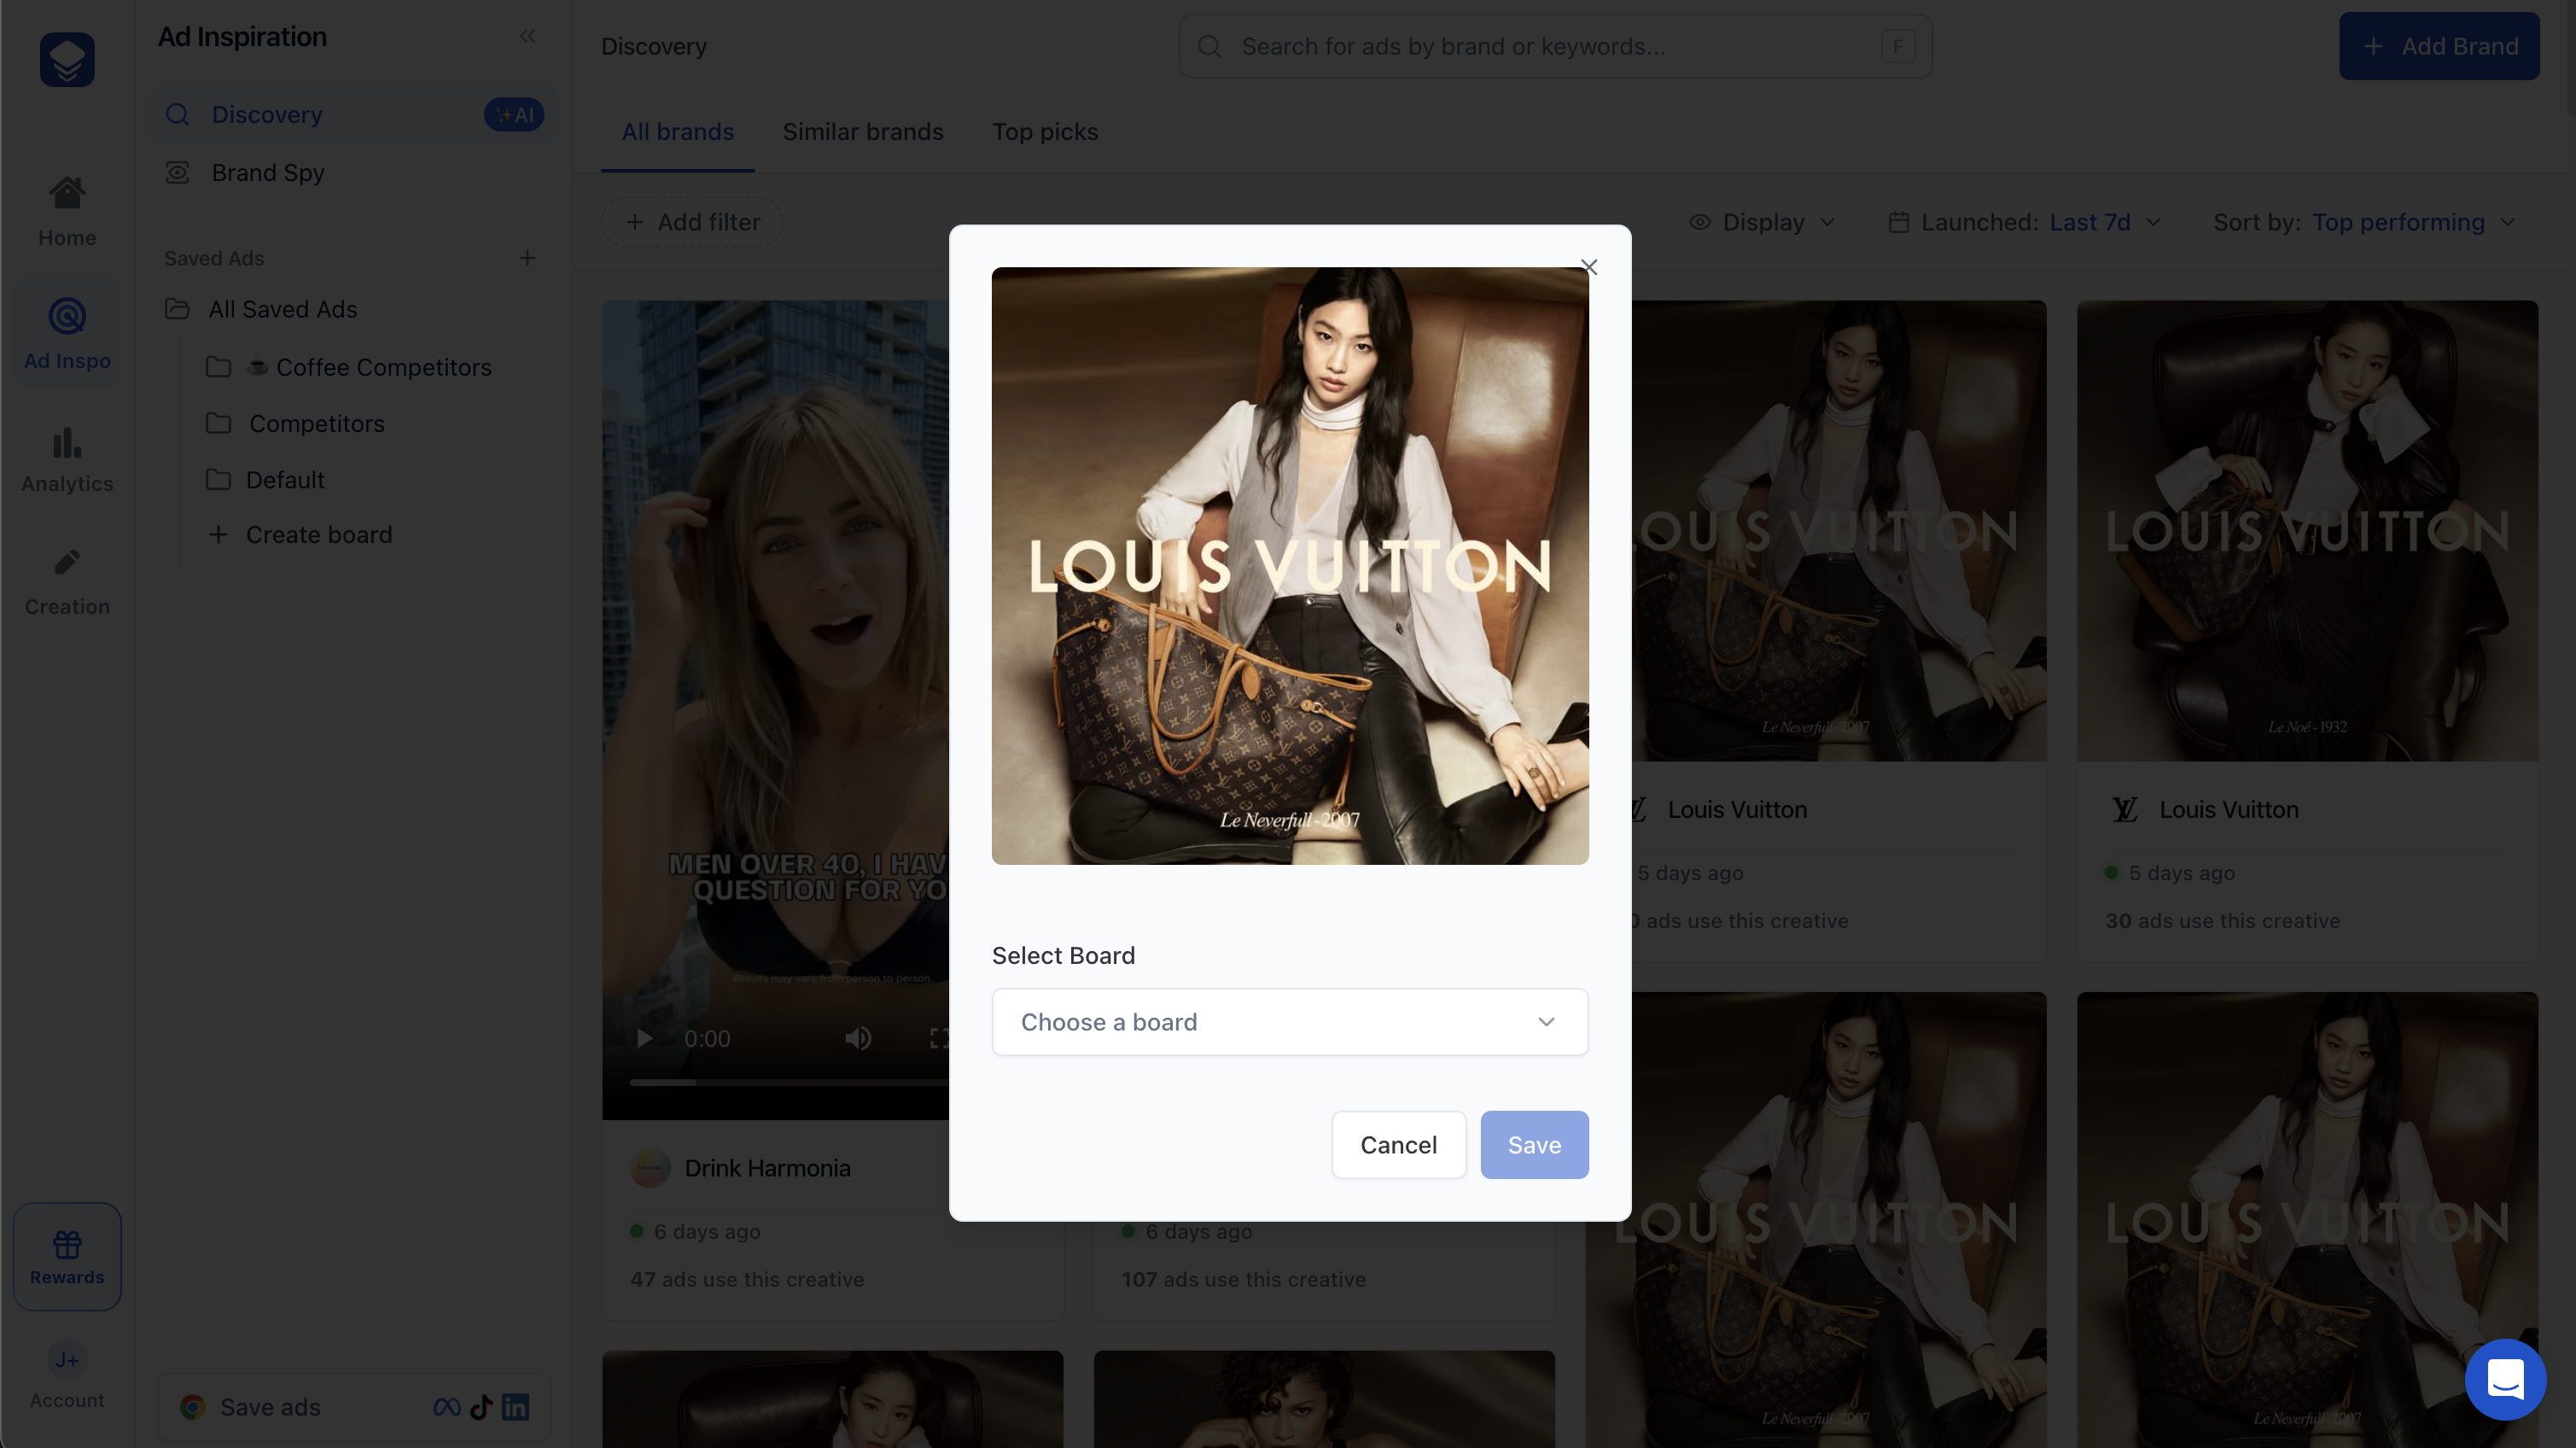Screen dimensions: 2576x1448
Task: Mute the Drink Harmonia video
Action: pyautogui.click(x=858, y=1039)
